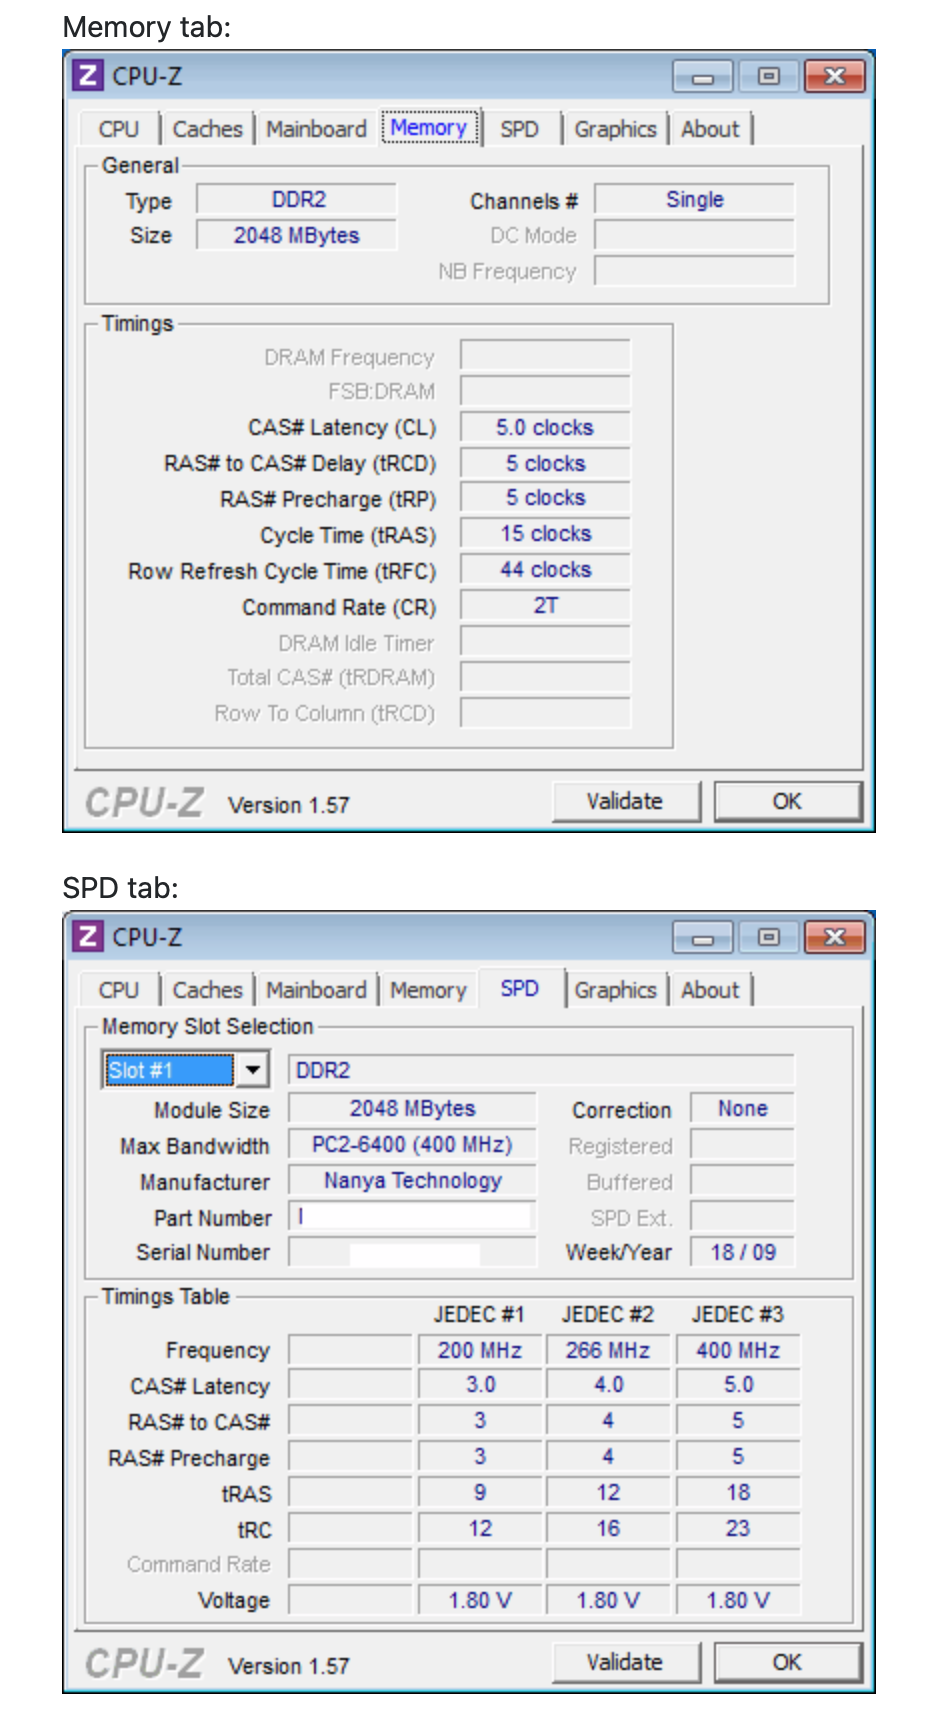Select the active SPD tab in bottom window
Screen dimensions: 928x1724
click(x=520, y=989)
